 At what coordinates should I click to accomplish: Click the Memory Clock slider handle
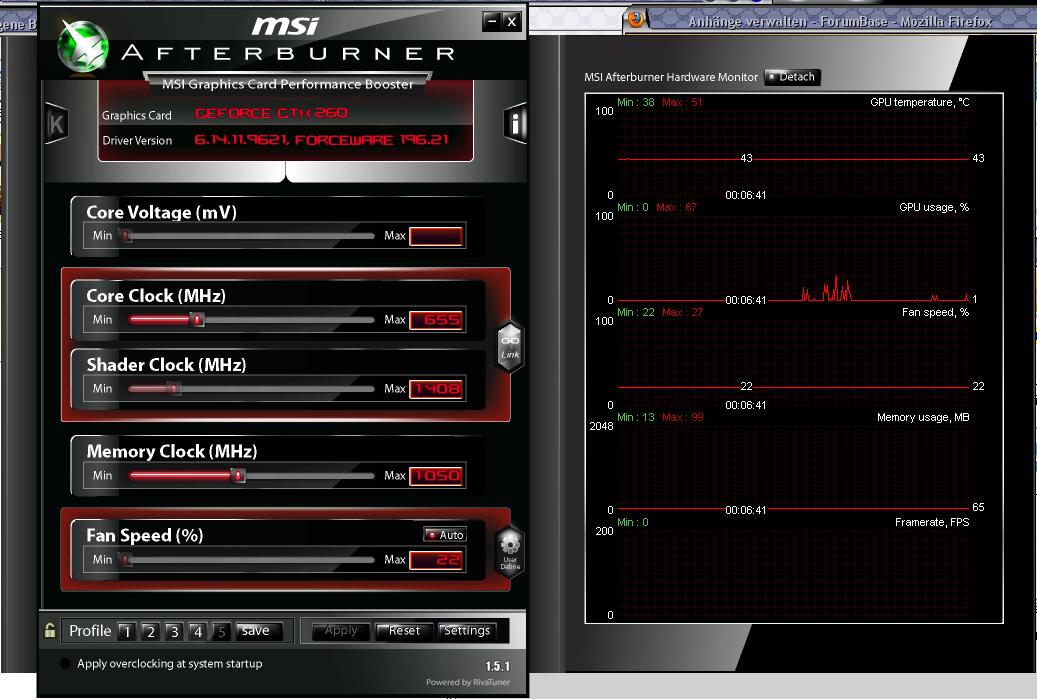pyautogui.click(x=238, y=475)
